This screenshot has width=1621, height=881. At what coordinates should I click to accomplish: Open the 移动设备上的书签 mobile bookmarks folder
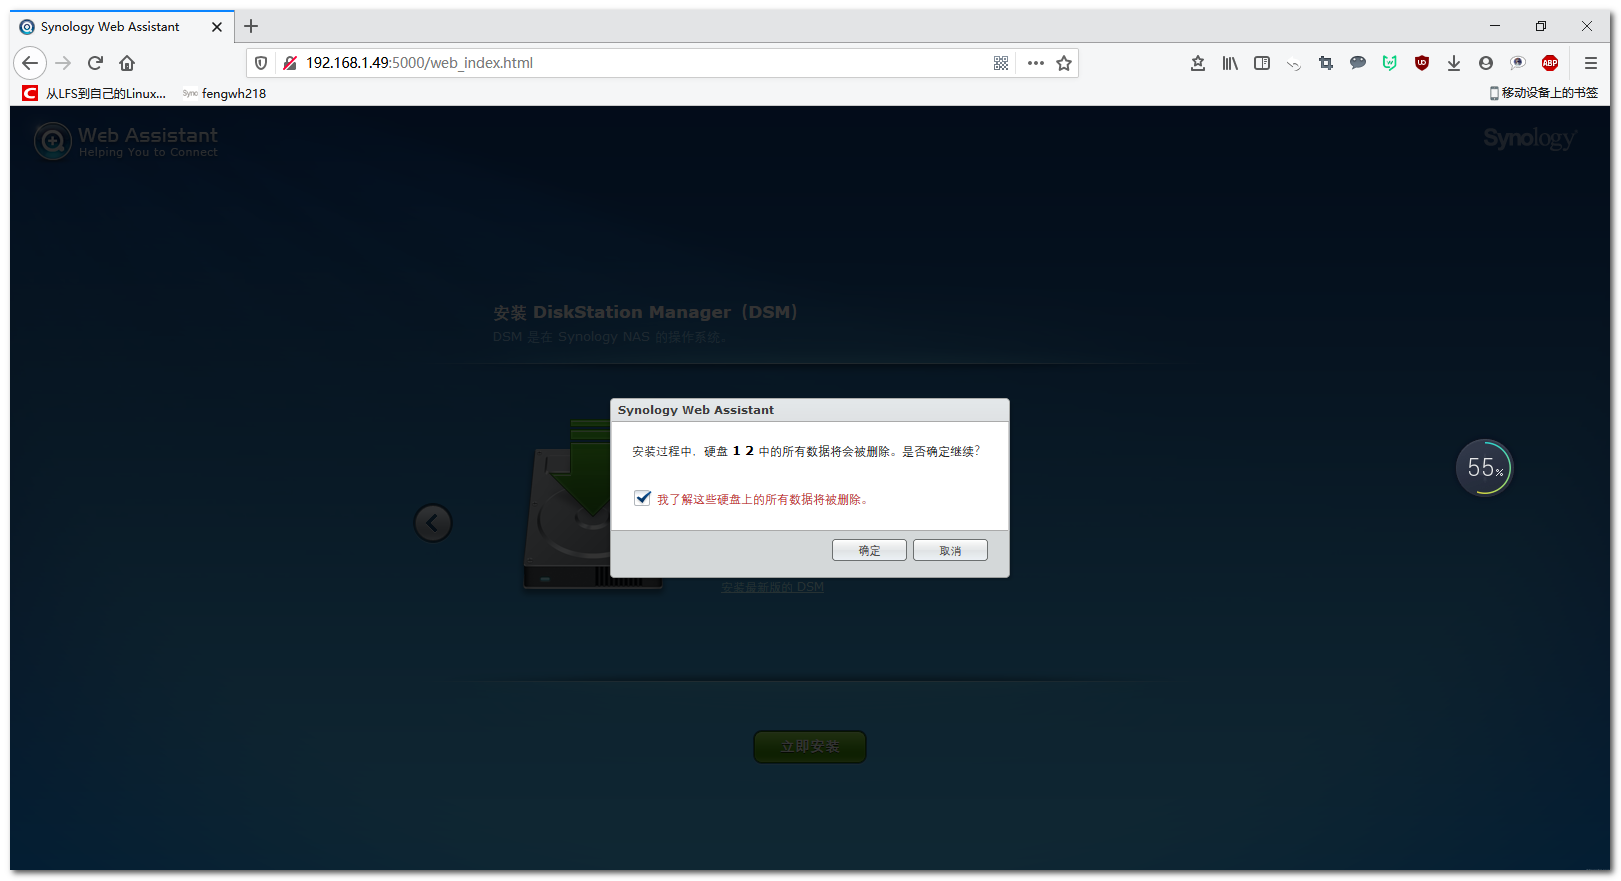coord(1544,93)
